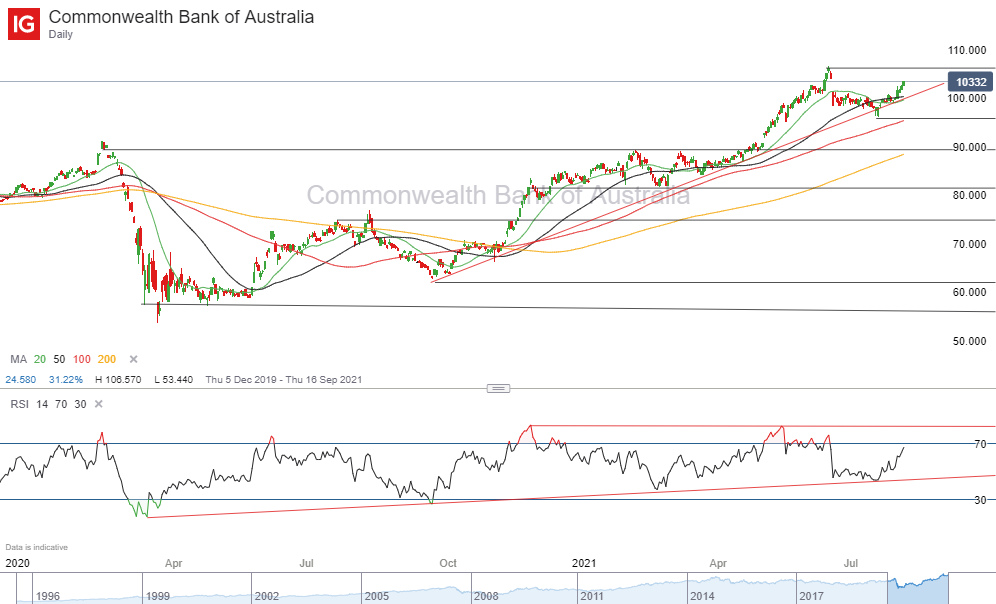This screenshot has height=604, width=996.
Task: Open the RSI indicator settings label
Action: 19,404
